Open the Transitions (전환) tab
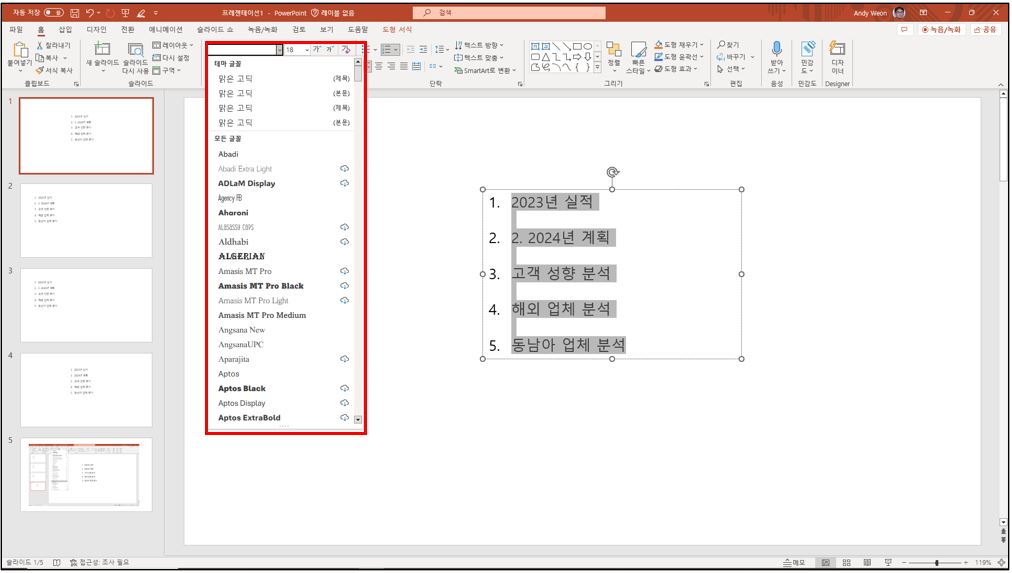The height and width of the screenshot is (573, 1012). click(x=128, y=30)
